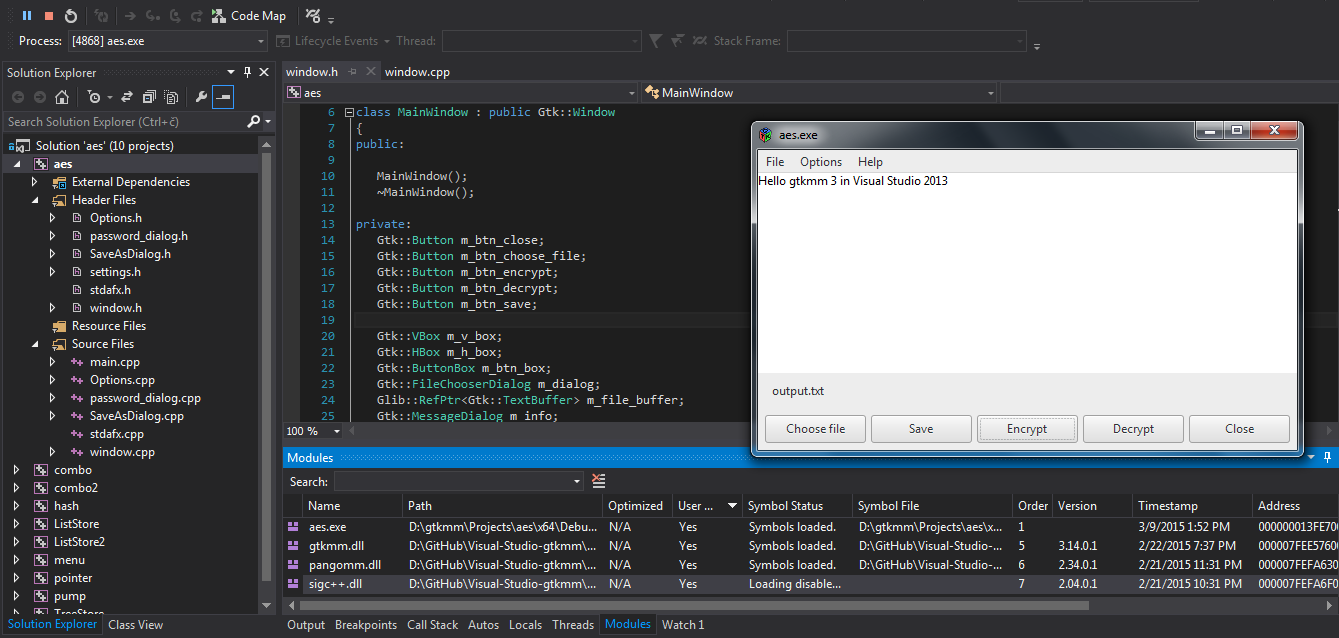Screen dimensions: 1339x638
Task: Stop debugging with the red square icon
Action: 47,16
